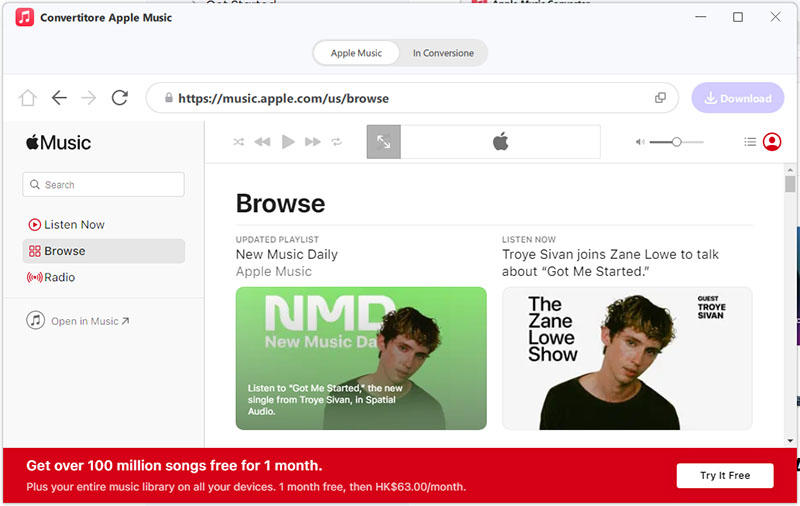Click the Search field in sidebar
The image size is (800, 506).
104,185
